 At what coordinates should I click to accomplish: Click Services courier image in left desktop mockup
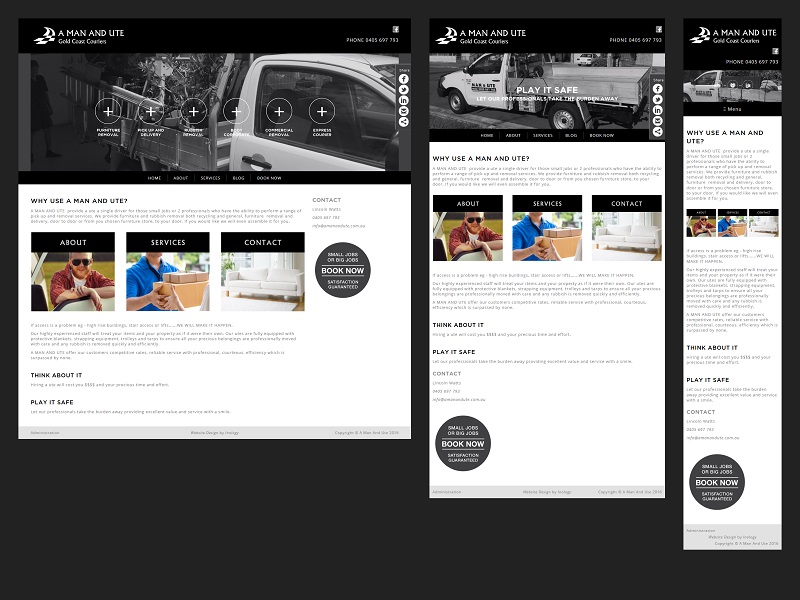168,281
